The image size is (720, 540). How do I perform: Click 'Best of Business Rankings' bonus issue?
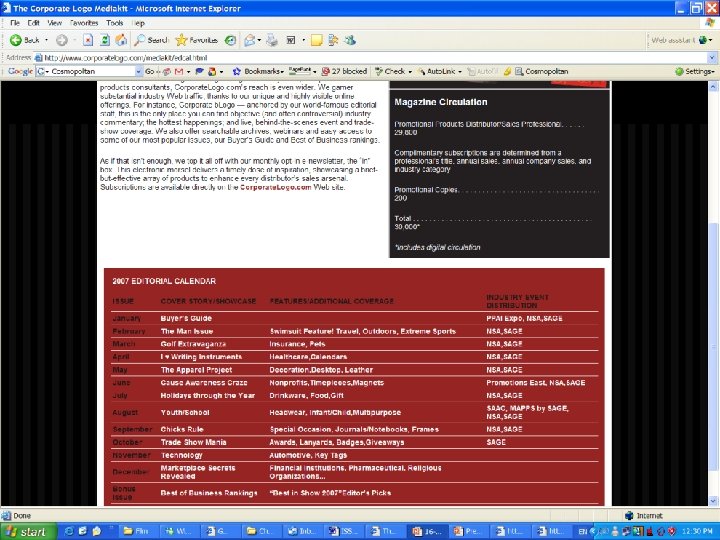209,493
